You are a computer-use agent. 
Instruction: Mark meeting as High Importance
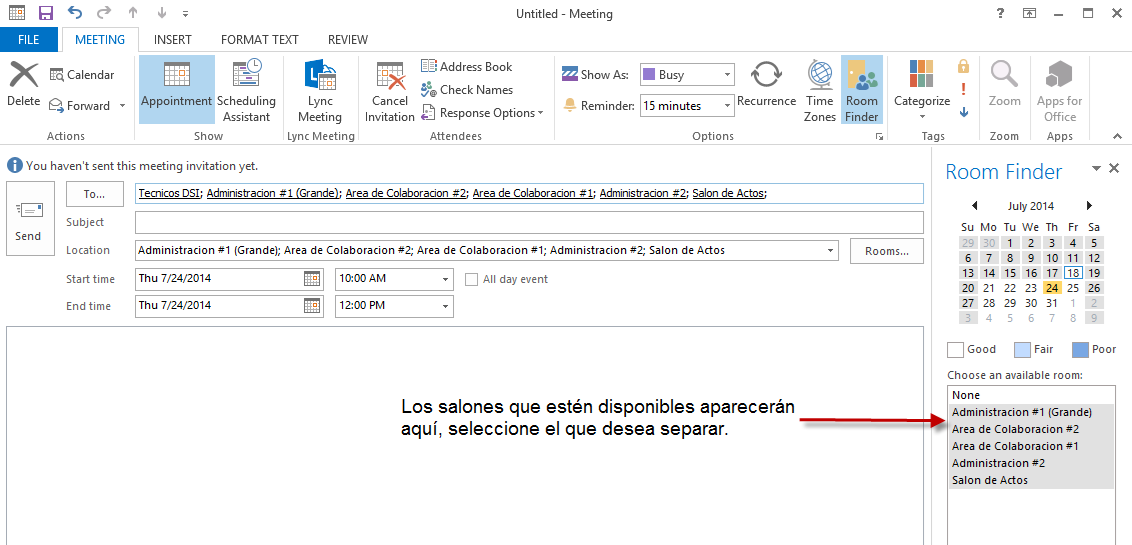pos(963,89)
